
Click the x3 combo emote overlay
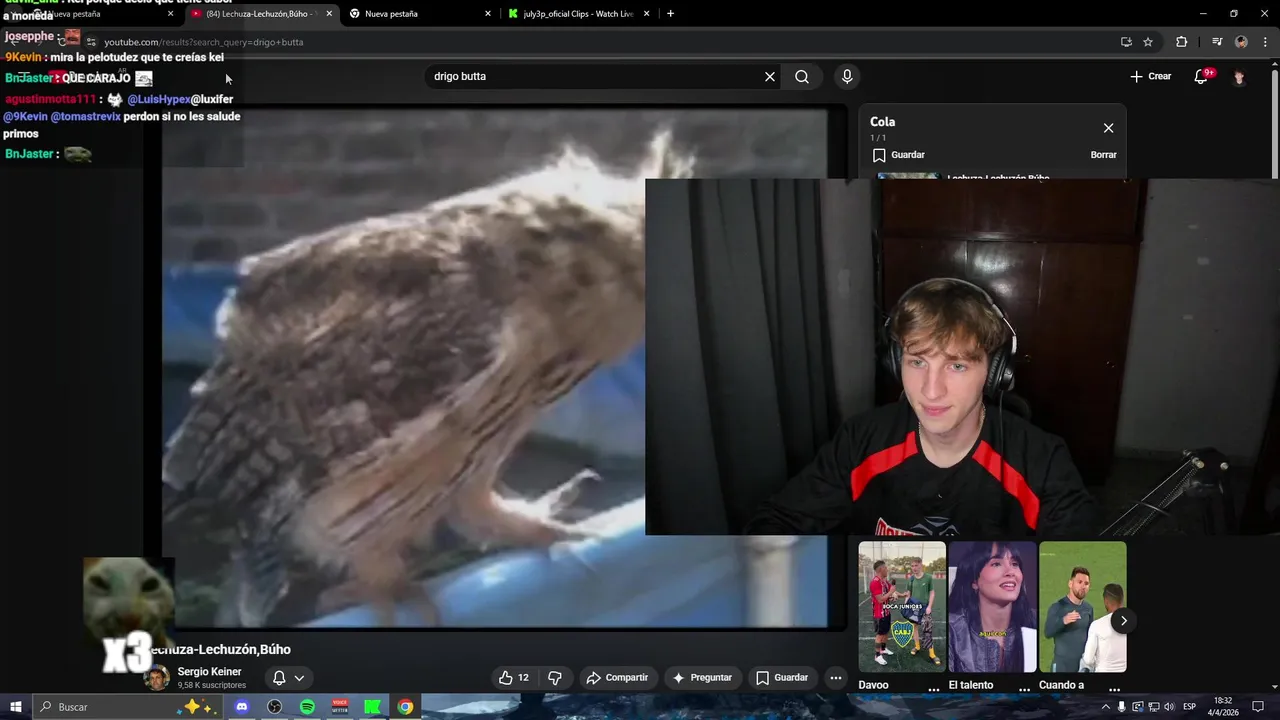(x=128, y=615)
